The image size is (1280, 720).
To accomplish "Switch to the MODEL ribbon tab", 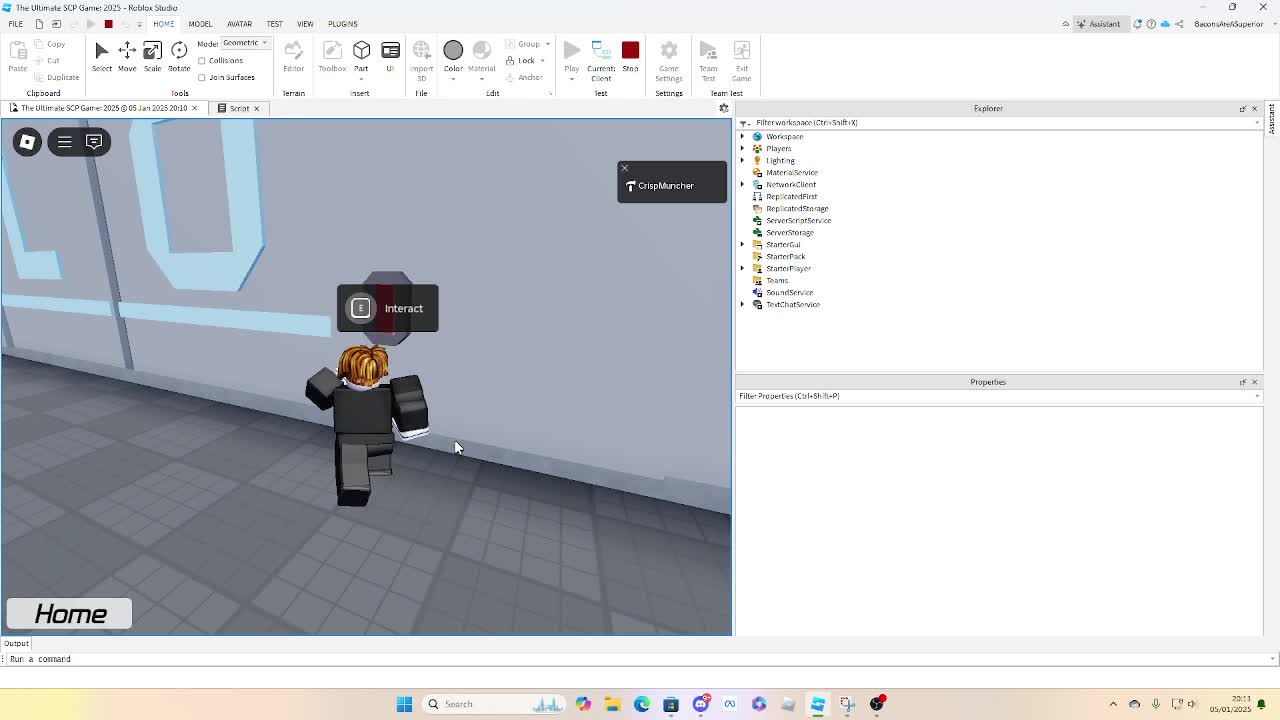I will click(x=200, y=24).
